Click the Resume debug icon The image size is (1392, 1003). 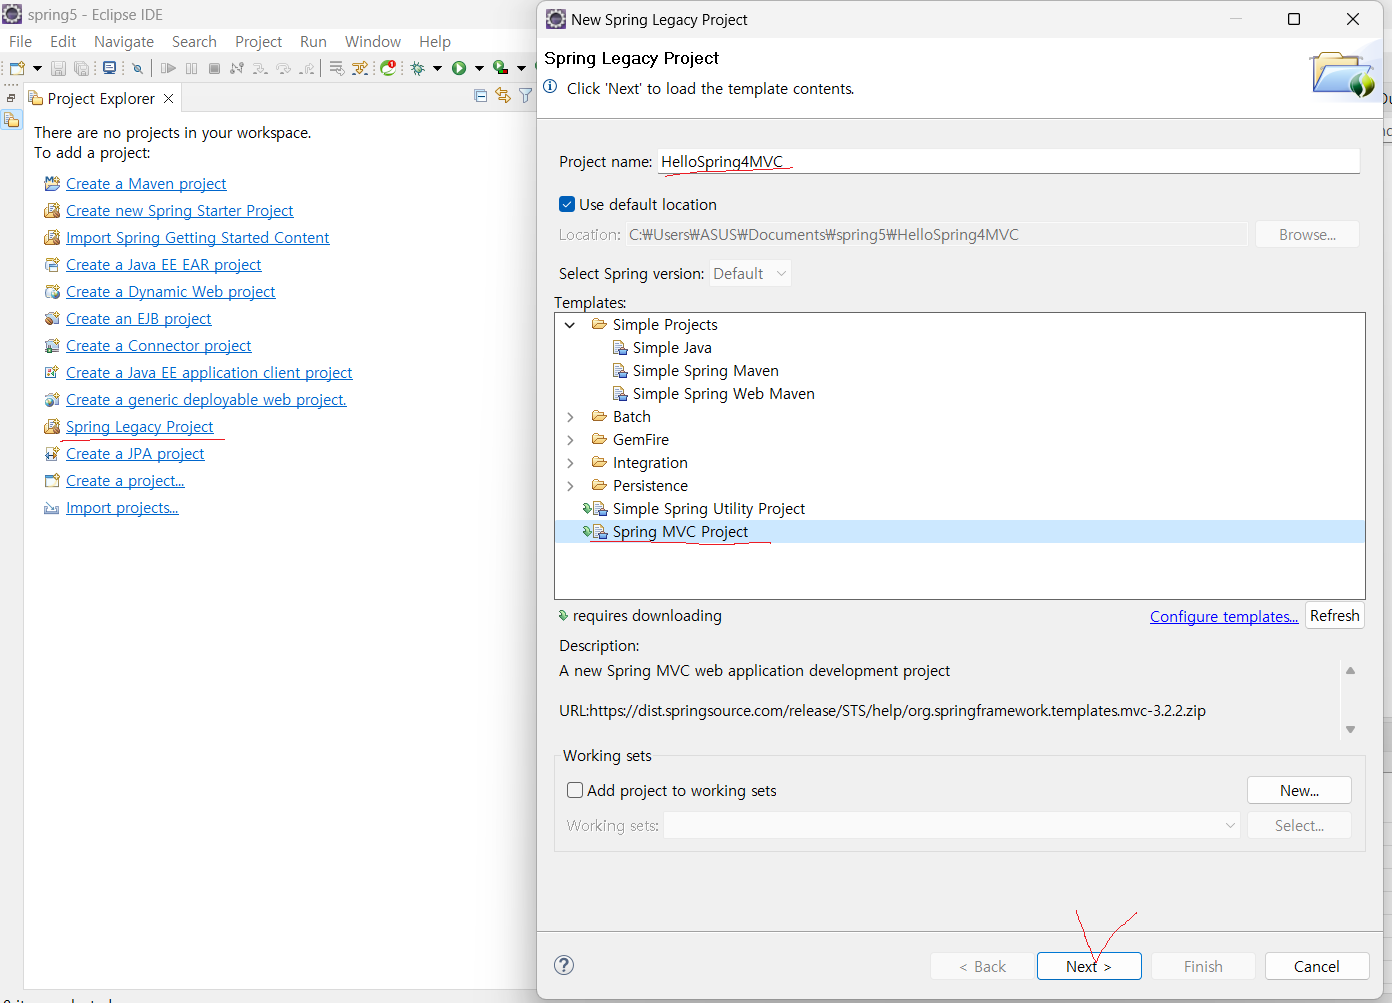click(168, 68)
